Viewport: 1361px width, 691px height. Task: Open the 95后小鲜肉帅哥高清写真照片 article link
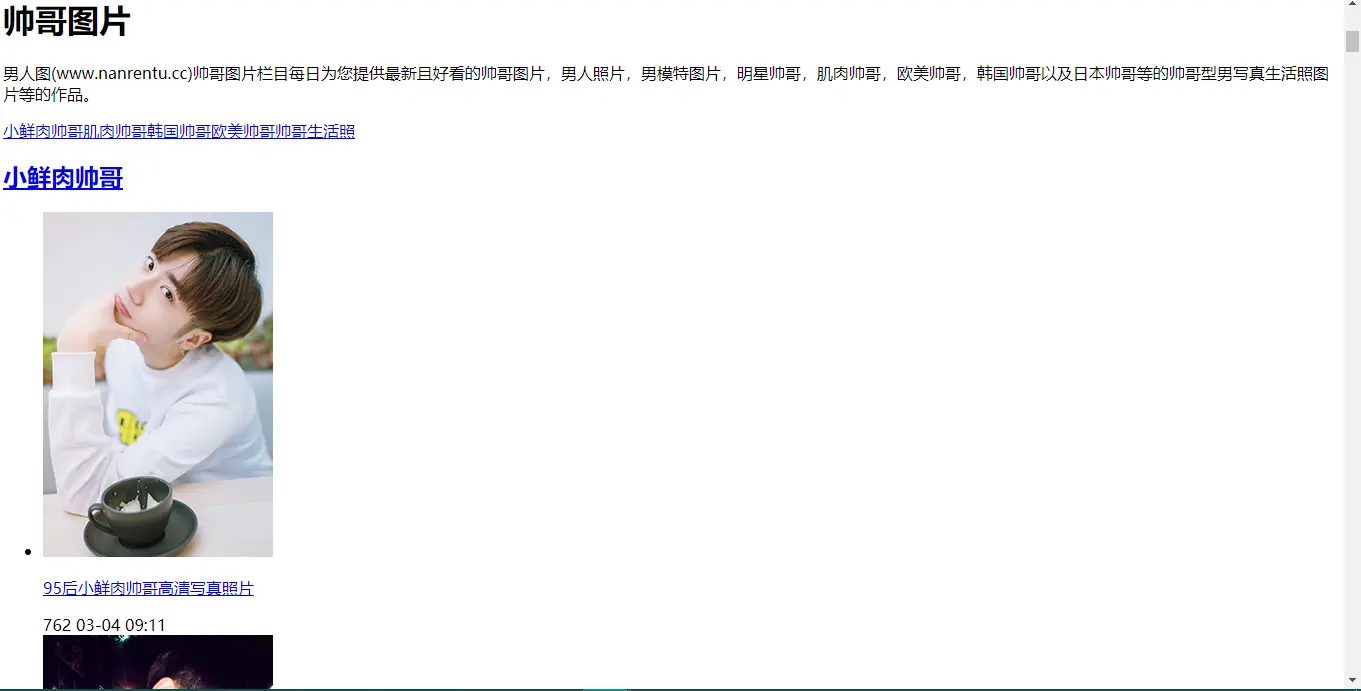click(x=147, y=588)
